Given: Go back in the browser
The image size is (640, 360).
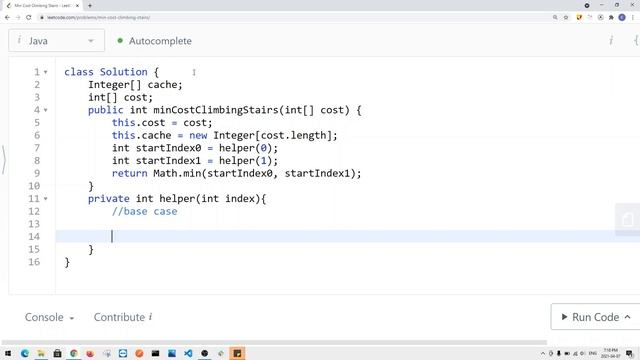Looking at the screenshot, I should tap(7, 18).
